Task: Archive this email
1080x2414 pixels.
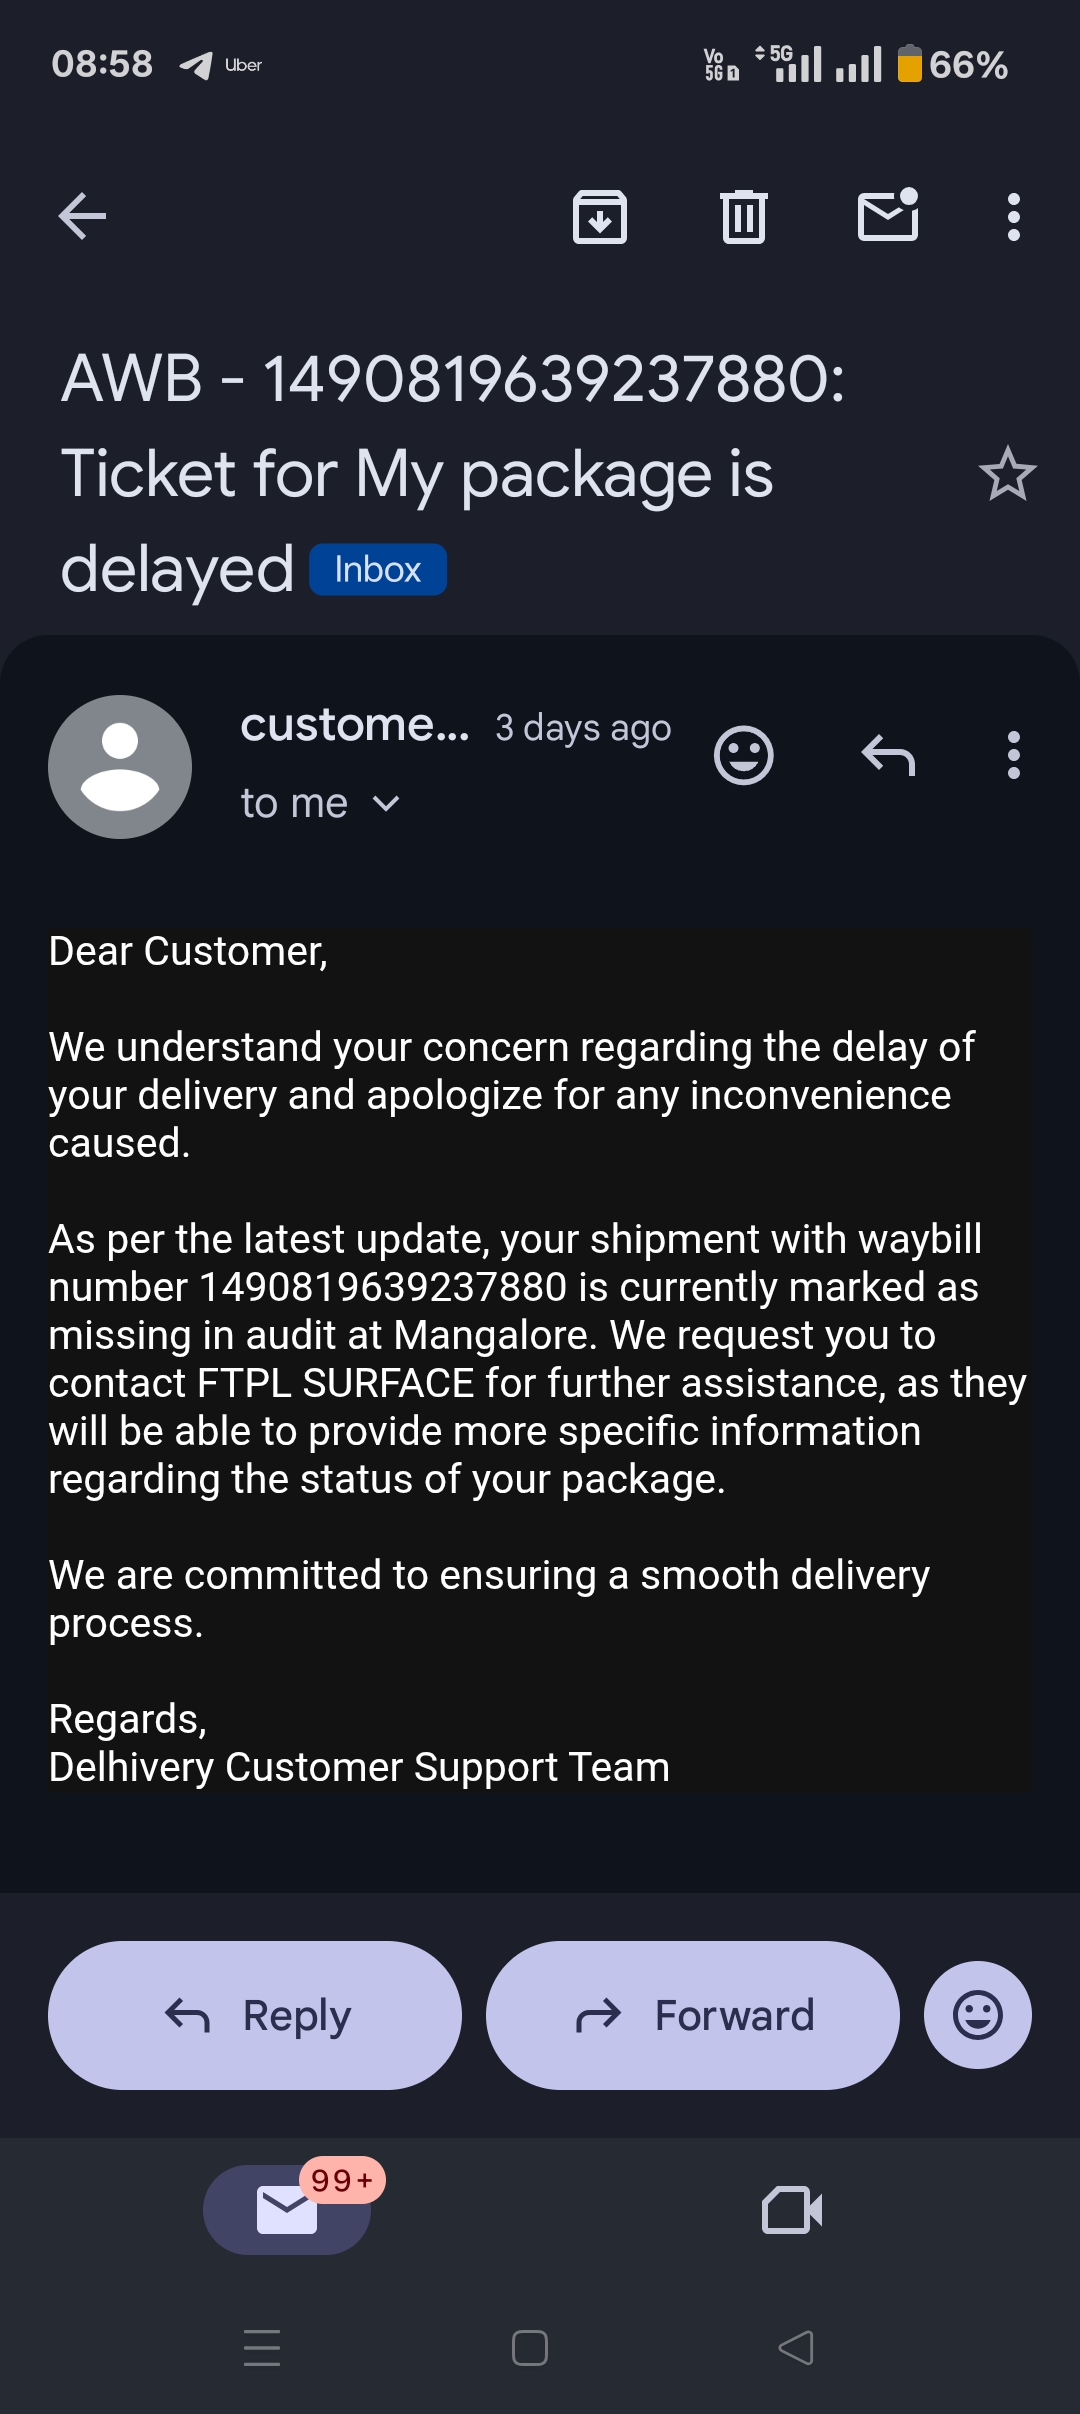Action: (600, 216)
